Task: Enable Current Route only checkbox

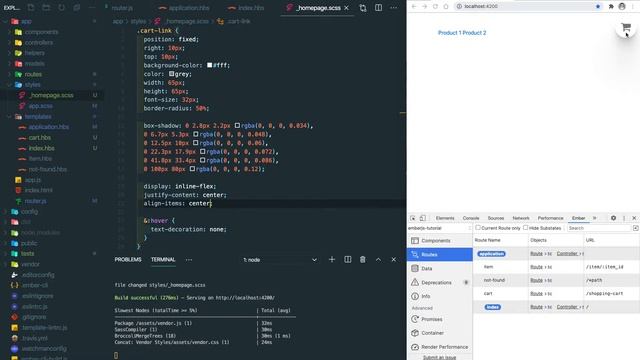Action: tap(478, 228)
